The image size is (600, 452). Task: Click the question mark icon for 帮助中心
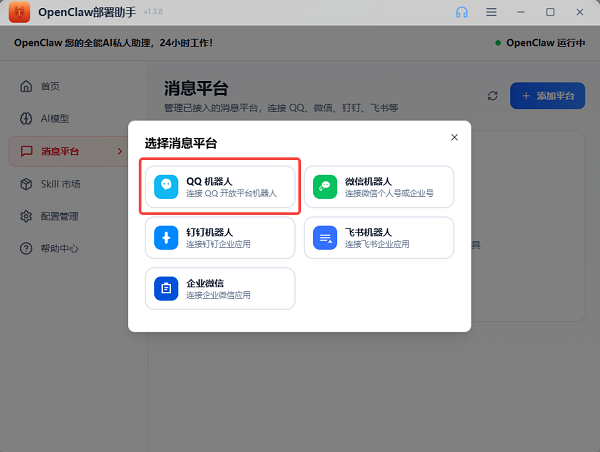click(x=26, y=249)
